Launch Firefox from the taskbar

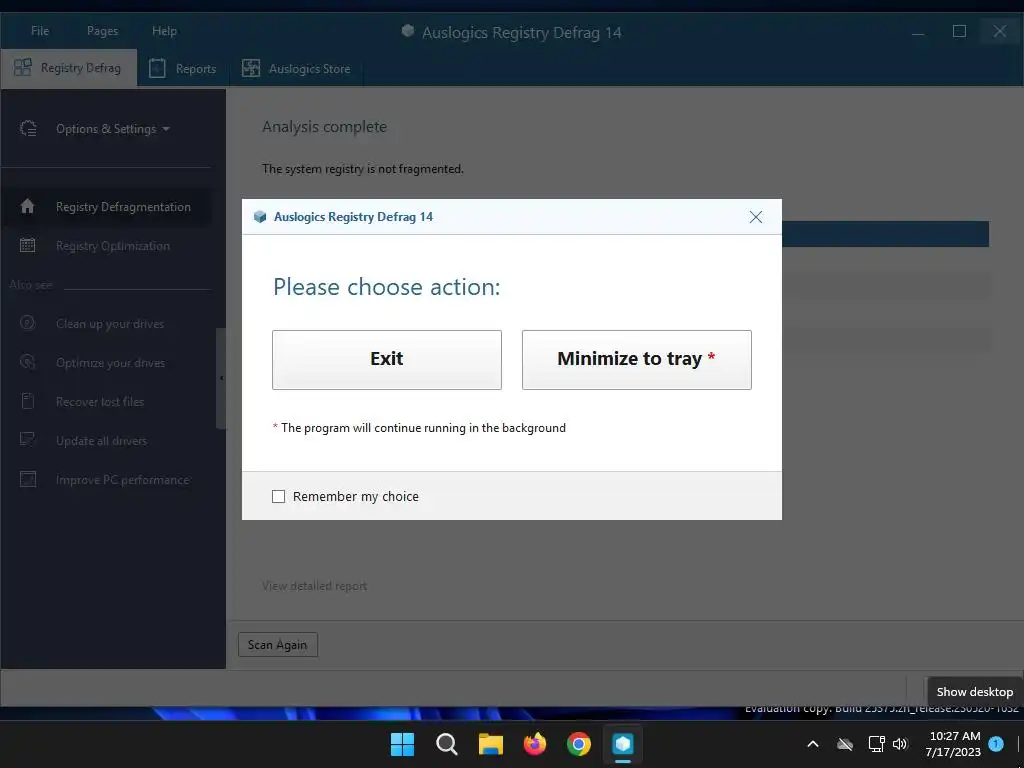click(535, 744)
